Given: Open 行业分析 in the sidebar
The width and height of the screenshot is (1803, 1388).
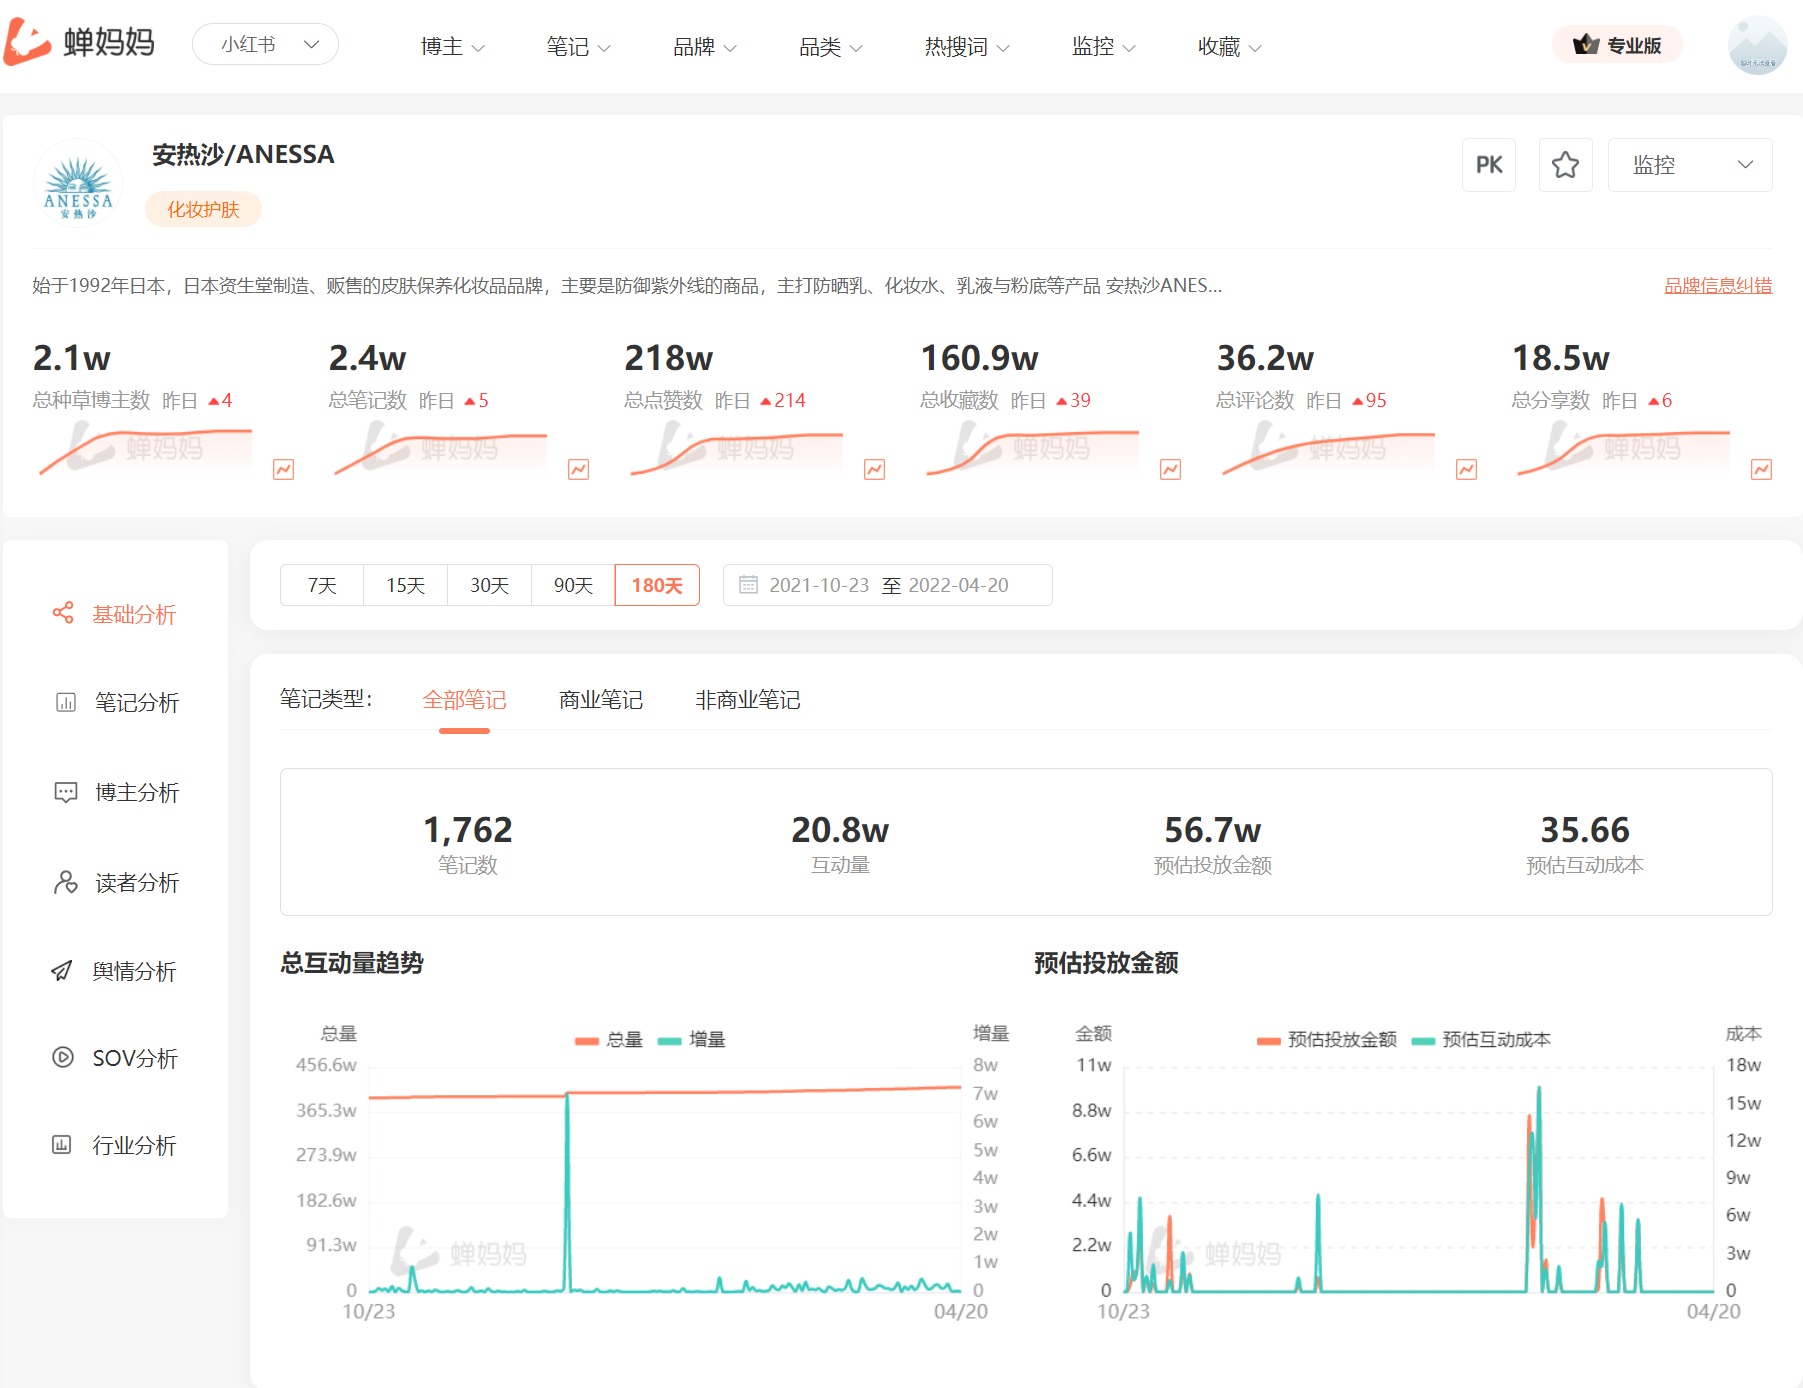Looking at the screenshot, I should pos(115,1145).
